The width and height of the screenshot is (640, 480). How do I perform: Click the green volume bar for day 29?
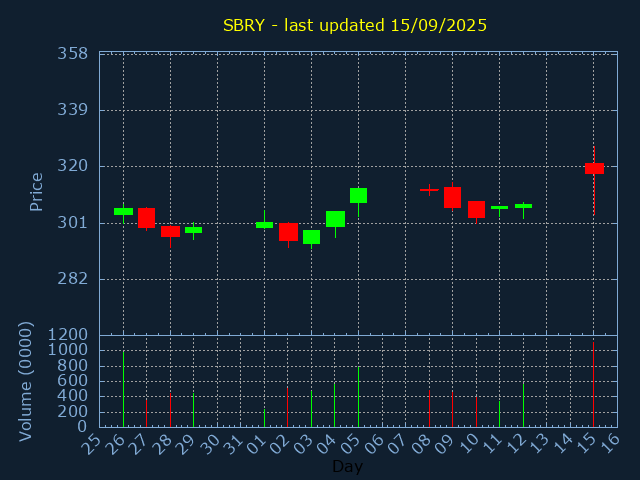point(193,410)
